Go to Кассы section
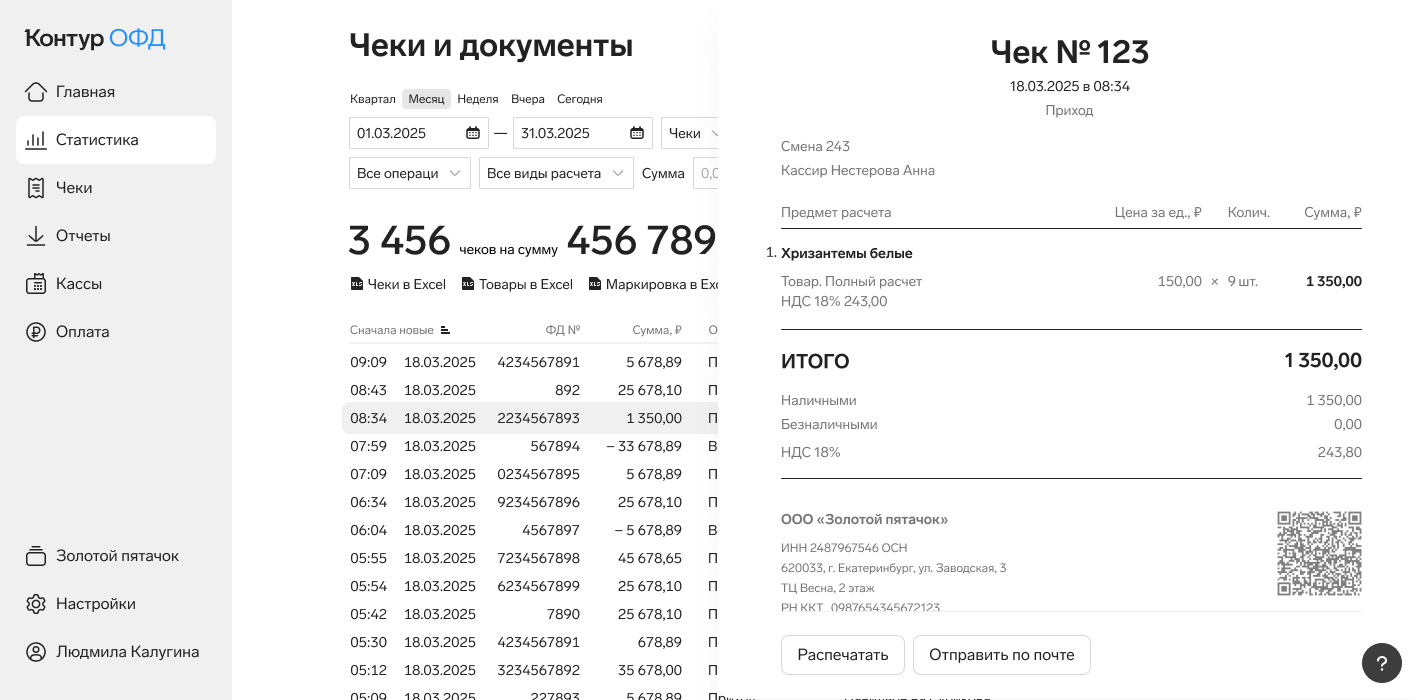 tap(116, 284)
